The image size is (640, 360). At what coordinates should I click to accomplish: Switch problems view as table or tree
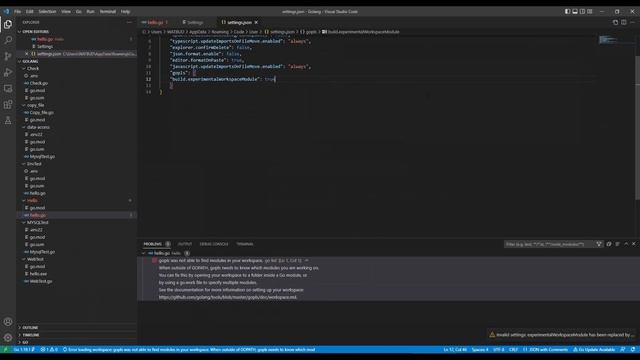pos(618,244)
